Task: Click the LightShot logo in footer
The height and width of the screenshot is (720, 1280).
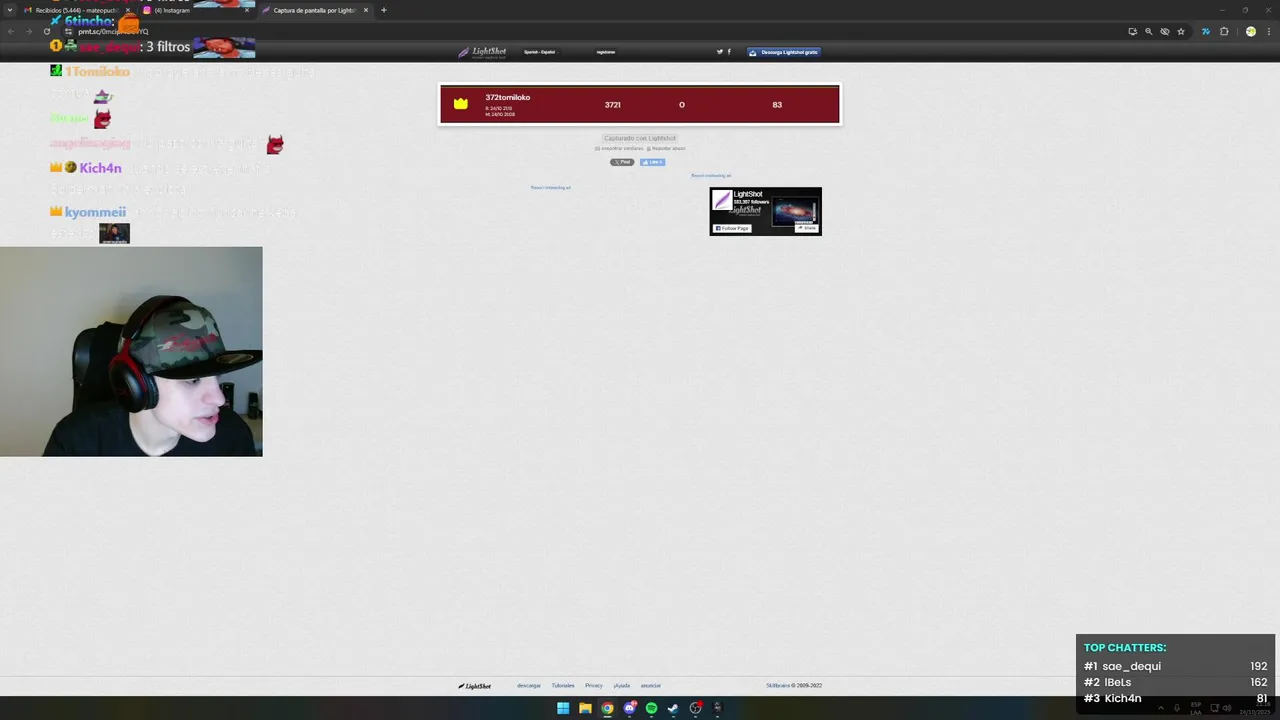Action: click(x=475, y=686)
